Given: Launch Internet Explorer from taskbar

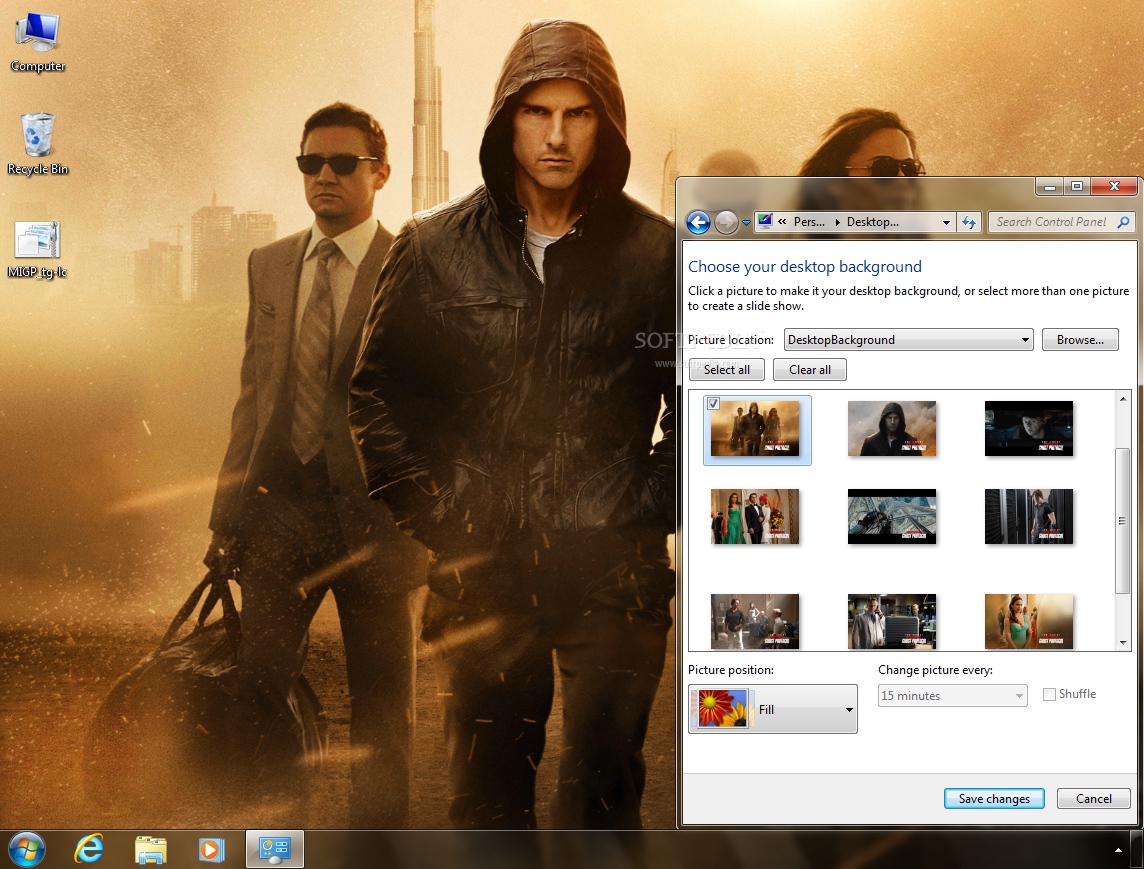Looking at the screenshot, I should coord(89,849).
